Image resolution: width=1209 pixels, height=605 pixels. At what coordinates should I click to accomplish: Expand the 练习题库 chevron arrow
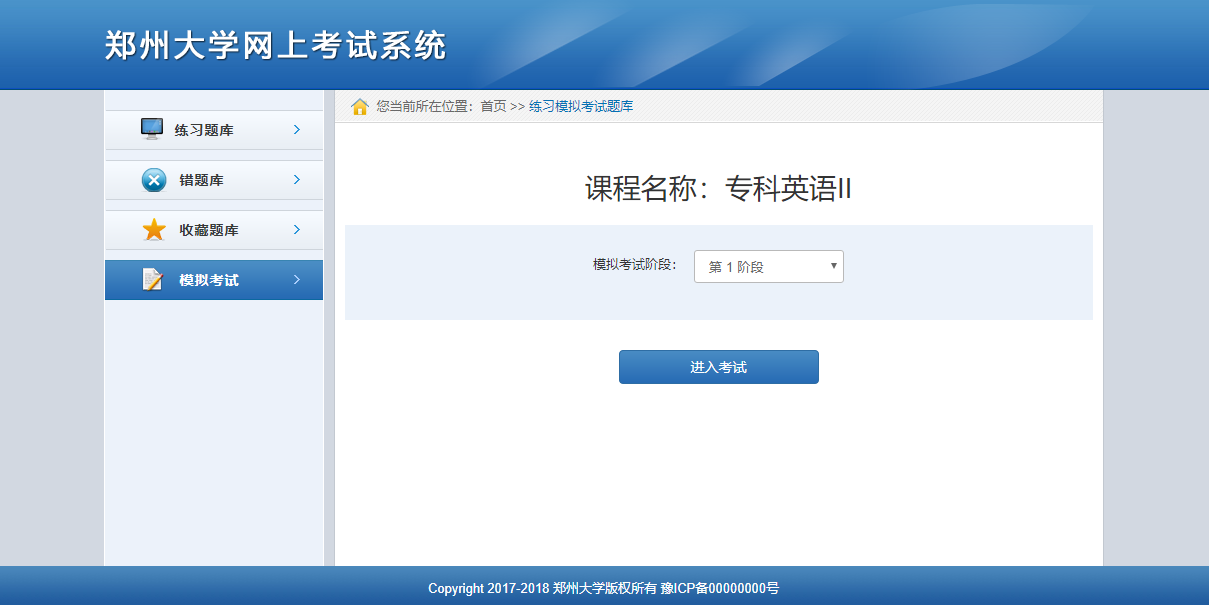(297, 129)
